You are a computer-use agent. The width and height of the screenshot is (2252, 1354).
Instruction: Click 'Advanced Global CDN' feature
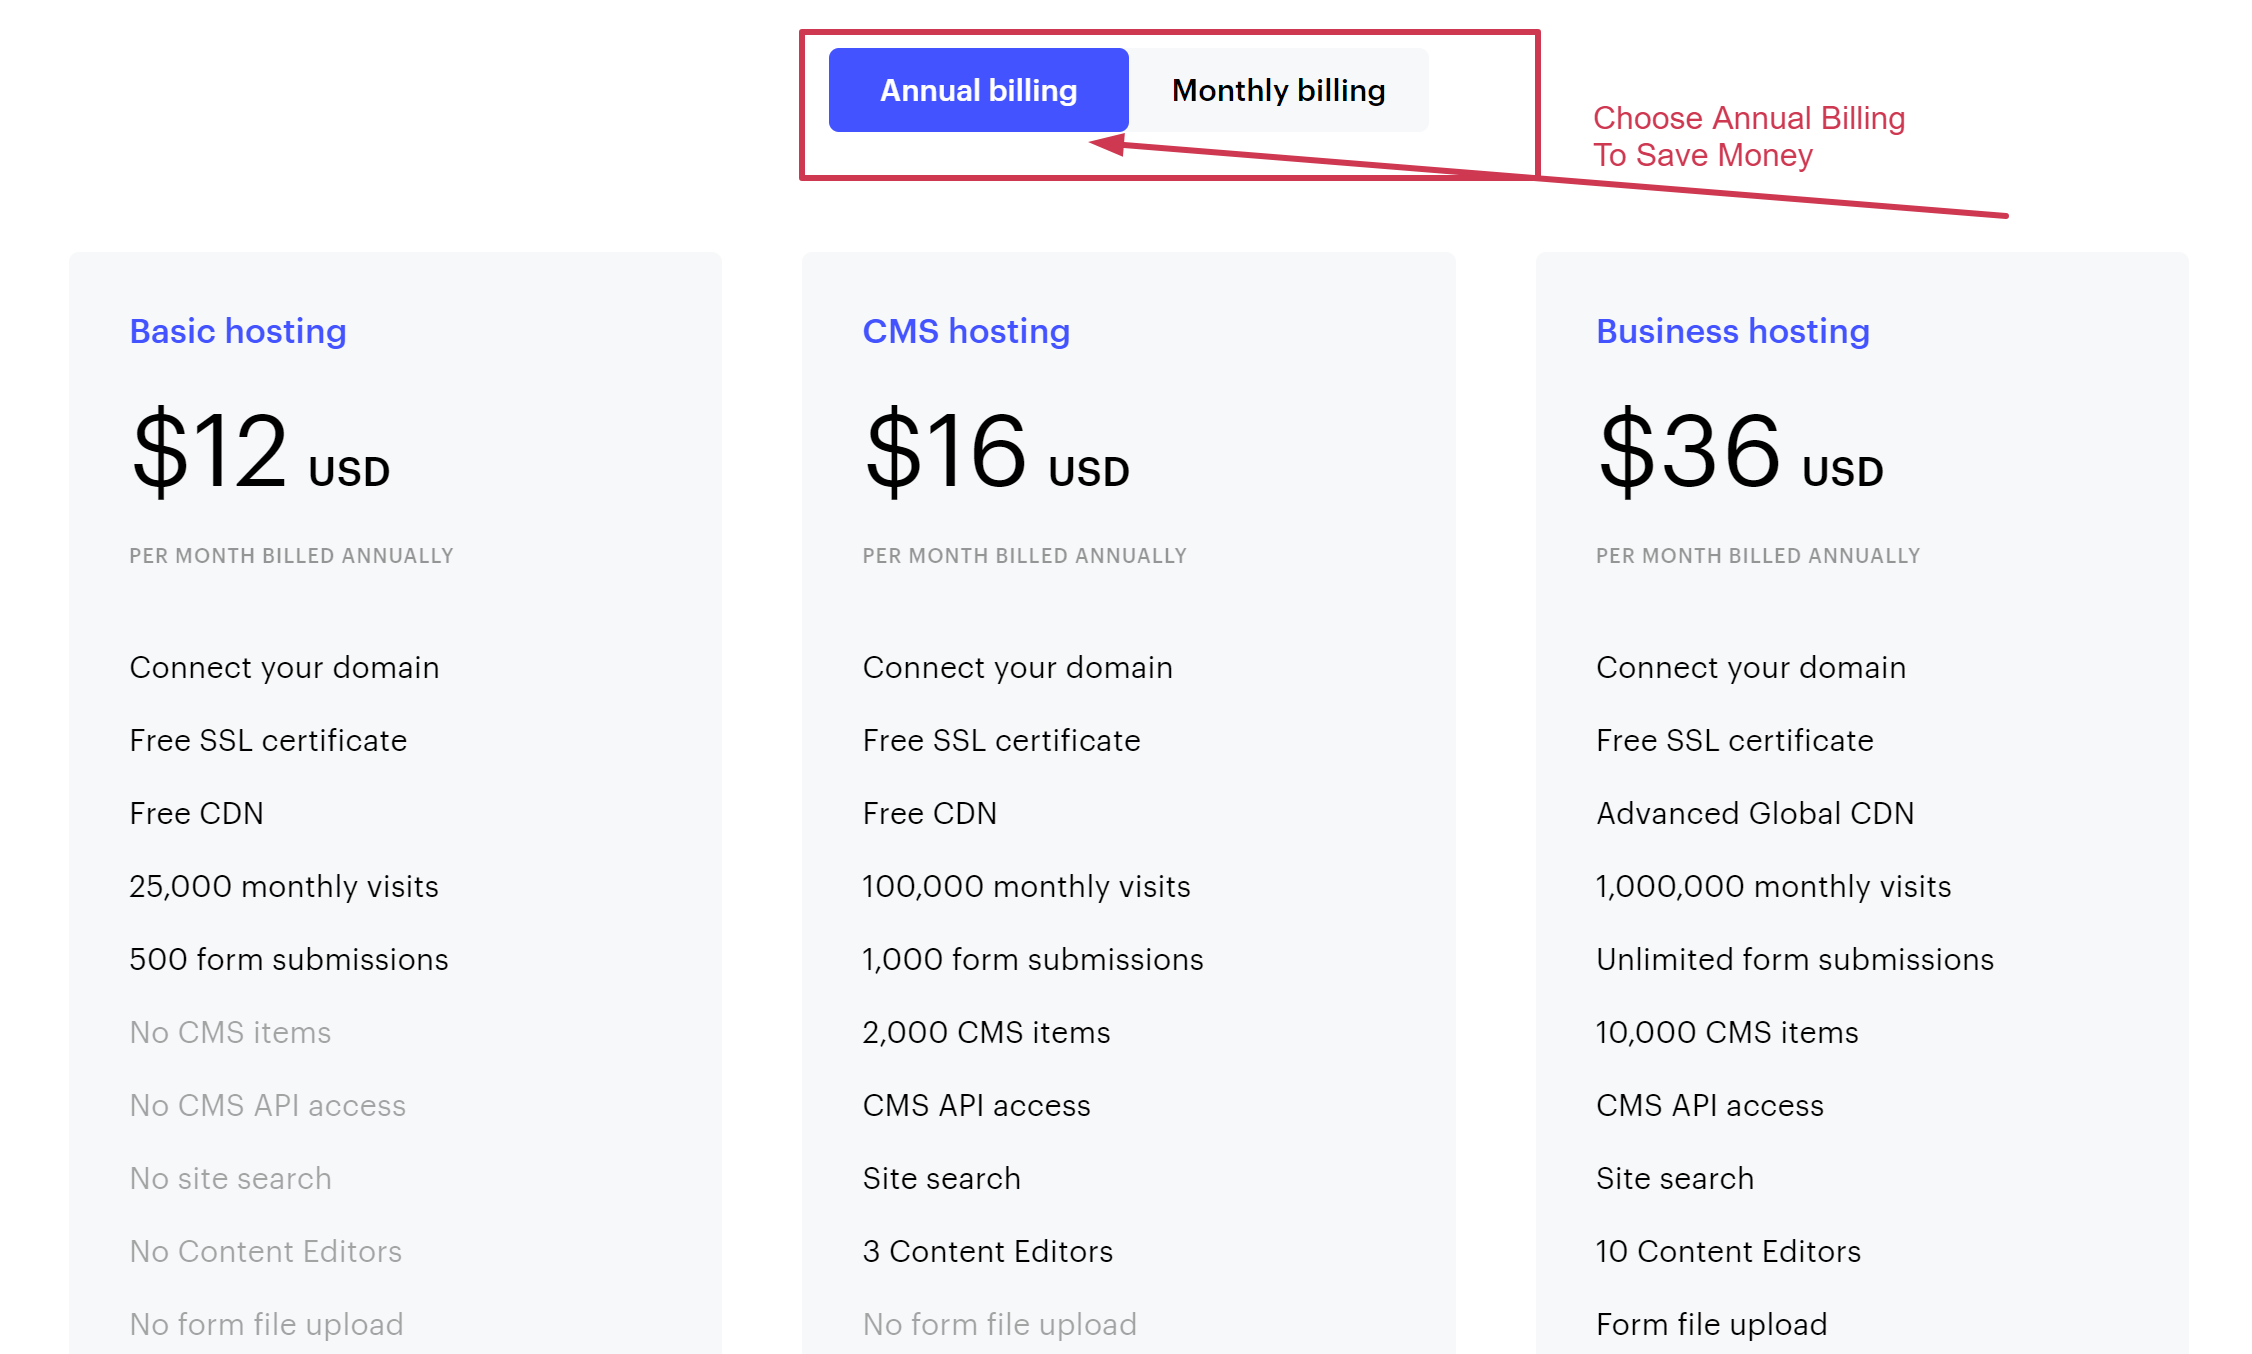point(1754,813)
